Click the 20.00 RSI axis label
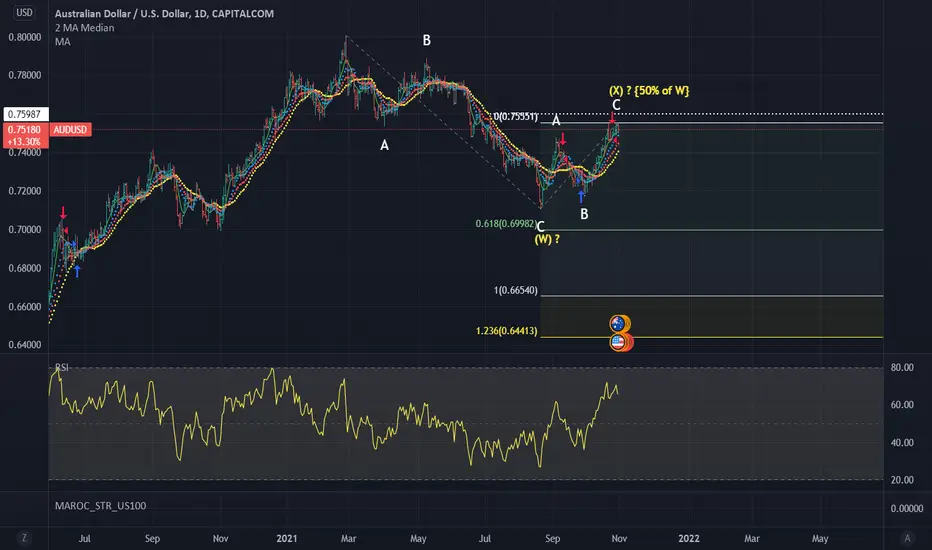The width and height of the screenshot is (932, 550). point(902,480)
